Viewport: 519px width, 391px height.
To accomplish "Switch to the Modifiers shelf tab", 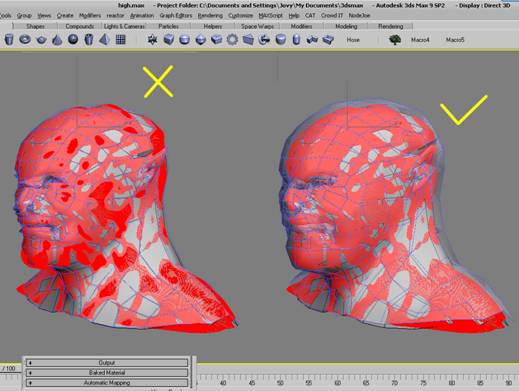I will 301,26.
